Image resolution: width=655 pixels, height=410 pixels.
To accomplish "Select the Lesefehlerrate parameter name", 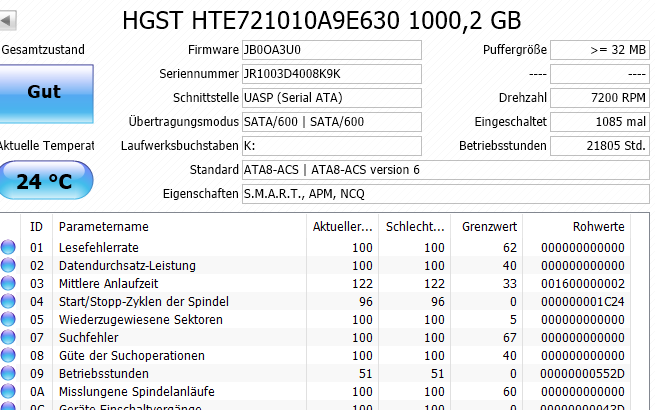I will coord(99,247).
